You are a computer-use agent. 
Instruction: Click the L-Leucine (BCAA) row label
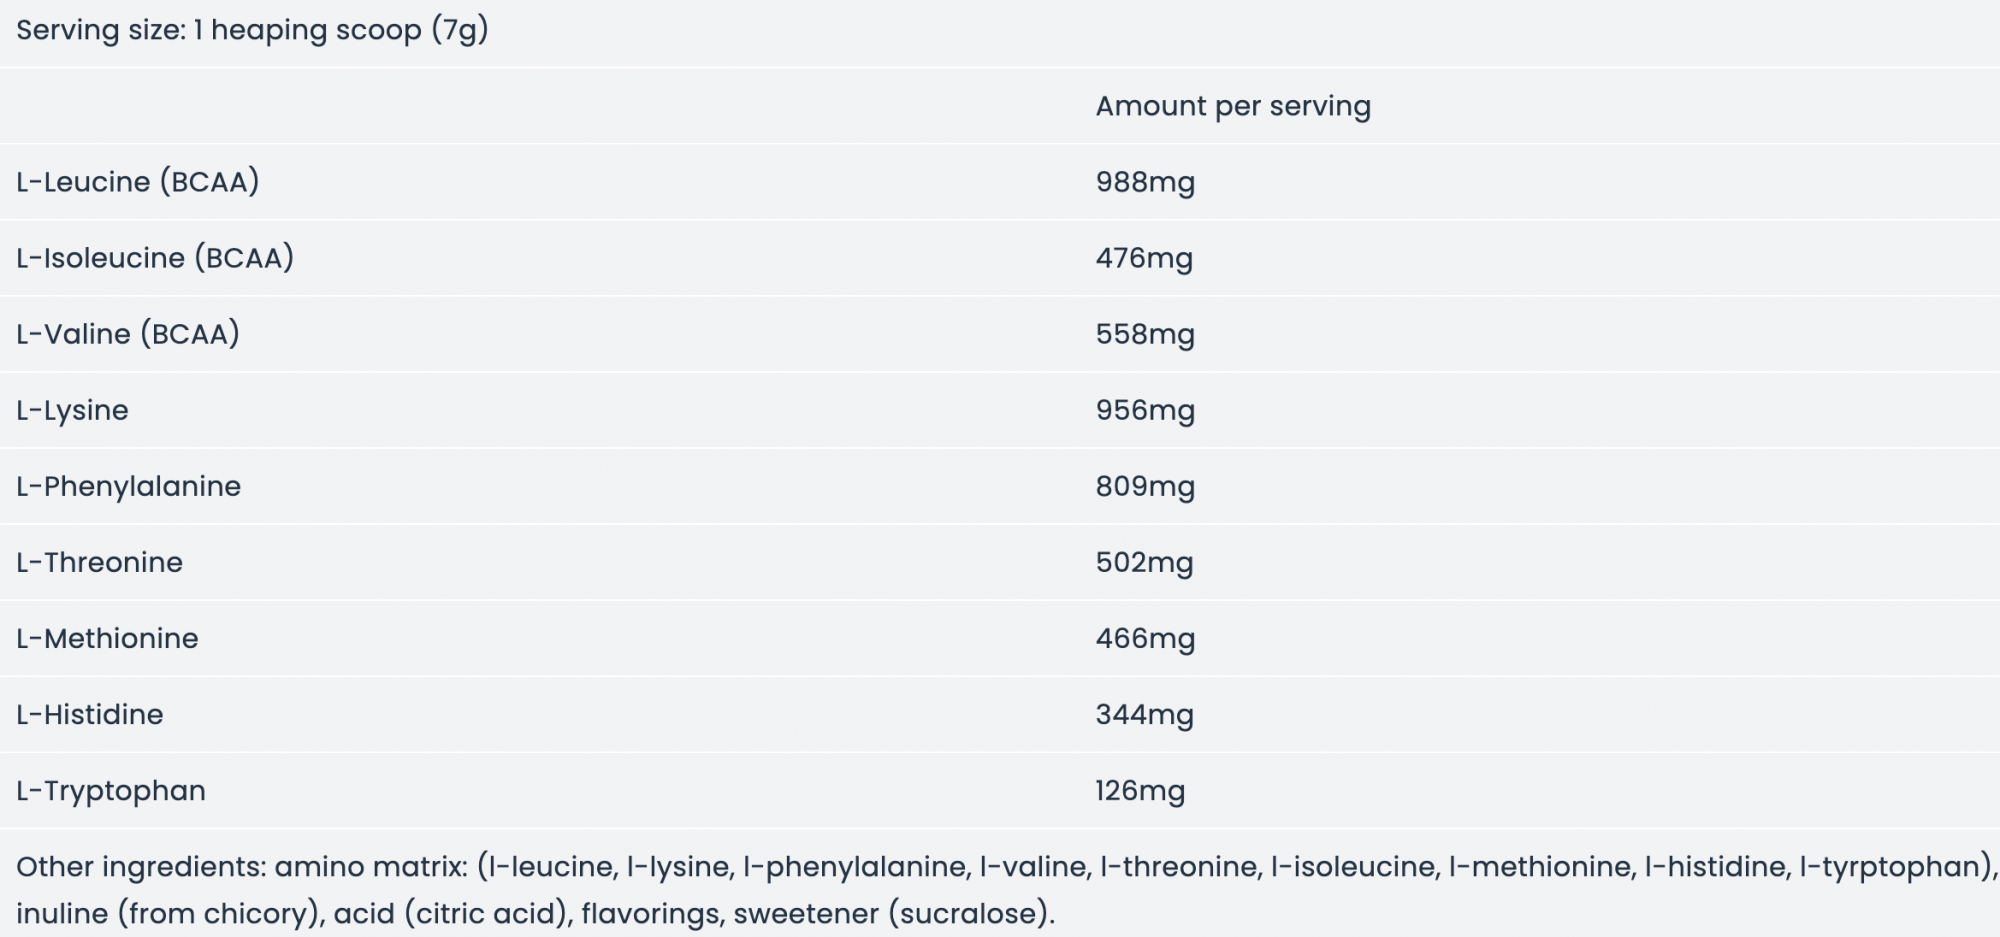pos(138,182)
